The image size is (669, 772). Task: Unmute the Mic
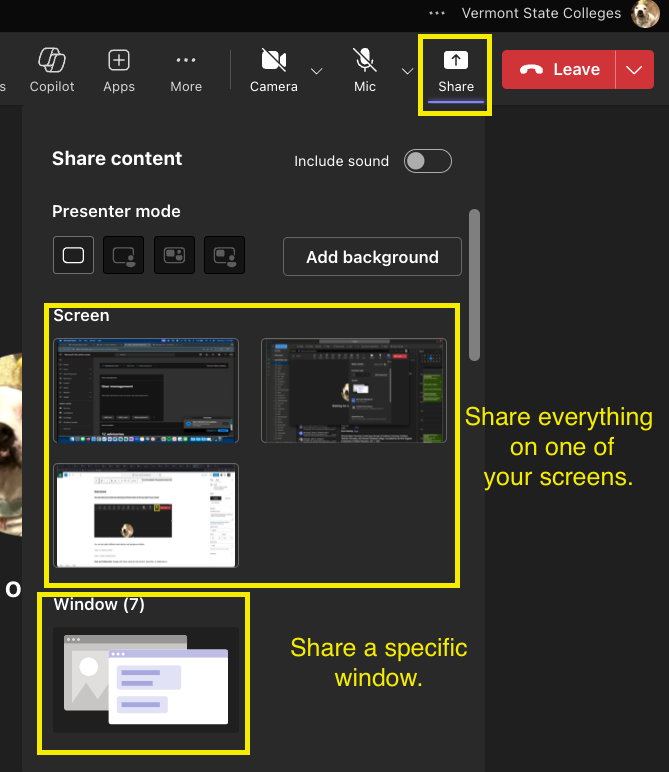[365, 69]
